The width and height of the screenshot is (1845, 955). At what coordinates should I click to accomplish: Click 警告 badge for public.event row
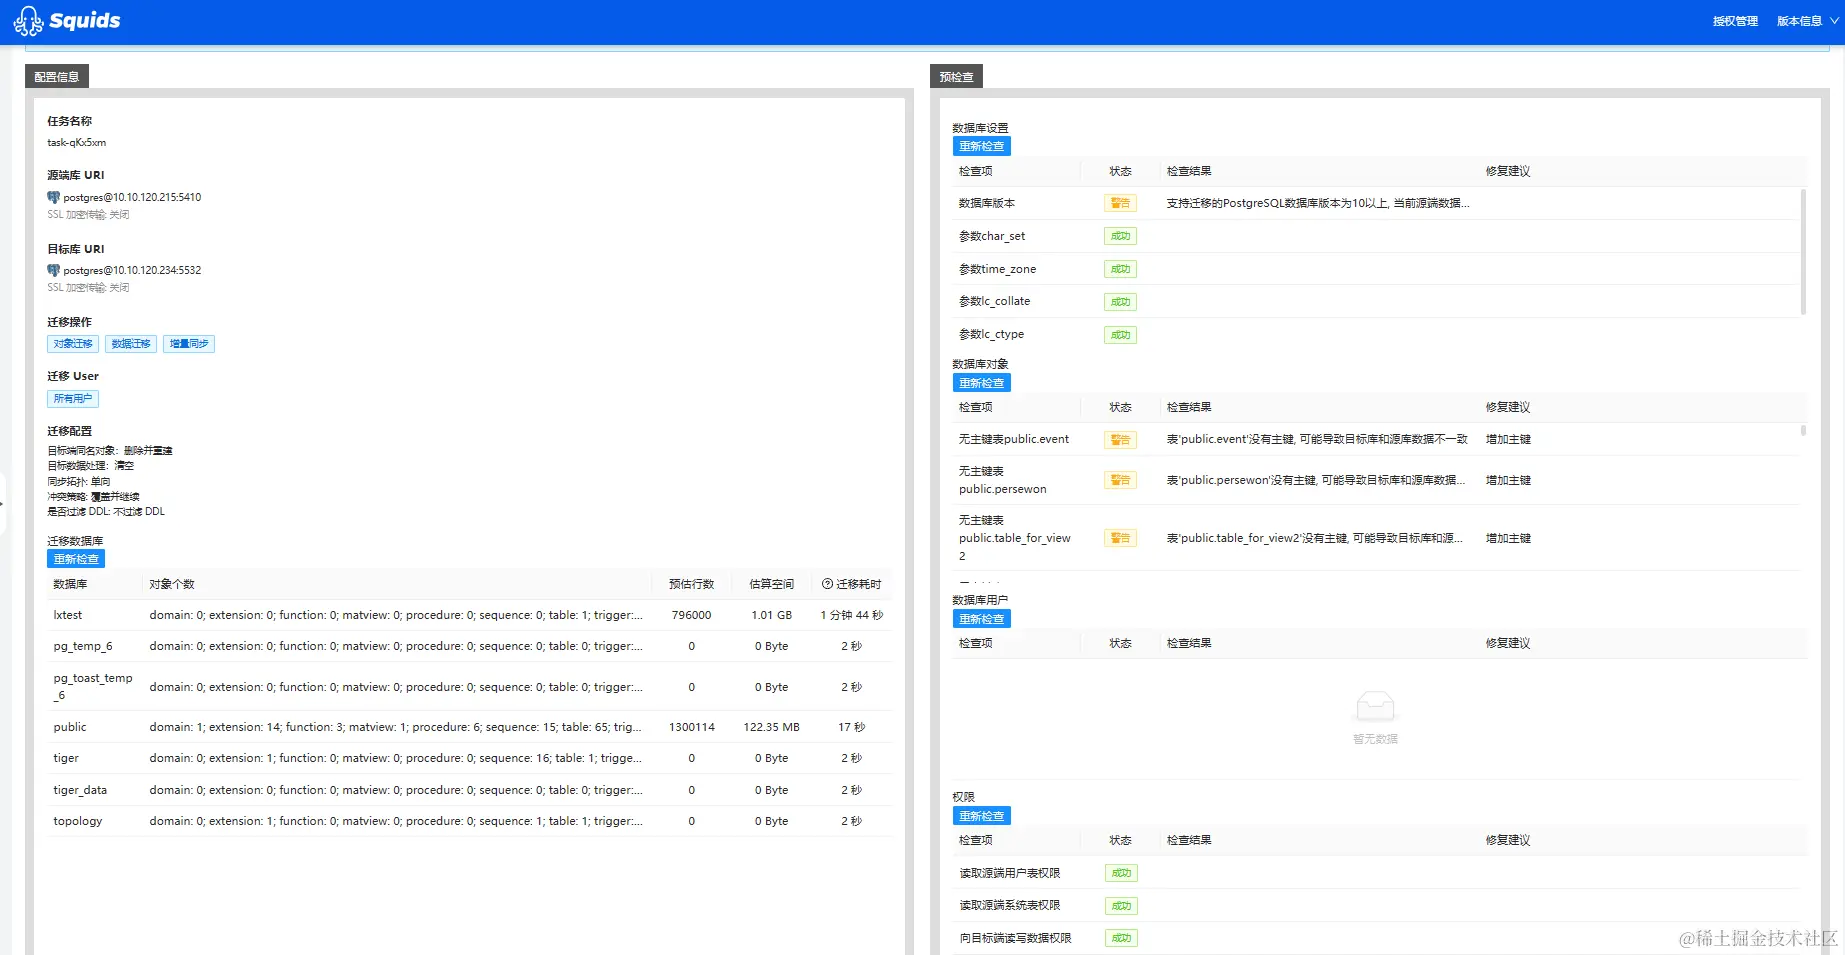point(1120,440)
